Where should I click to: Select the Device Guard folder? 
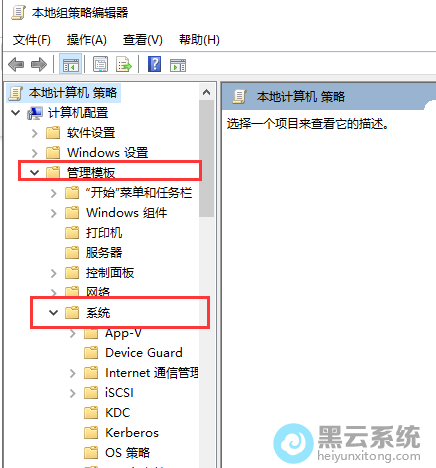pos(144,353)
